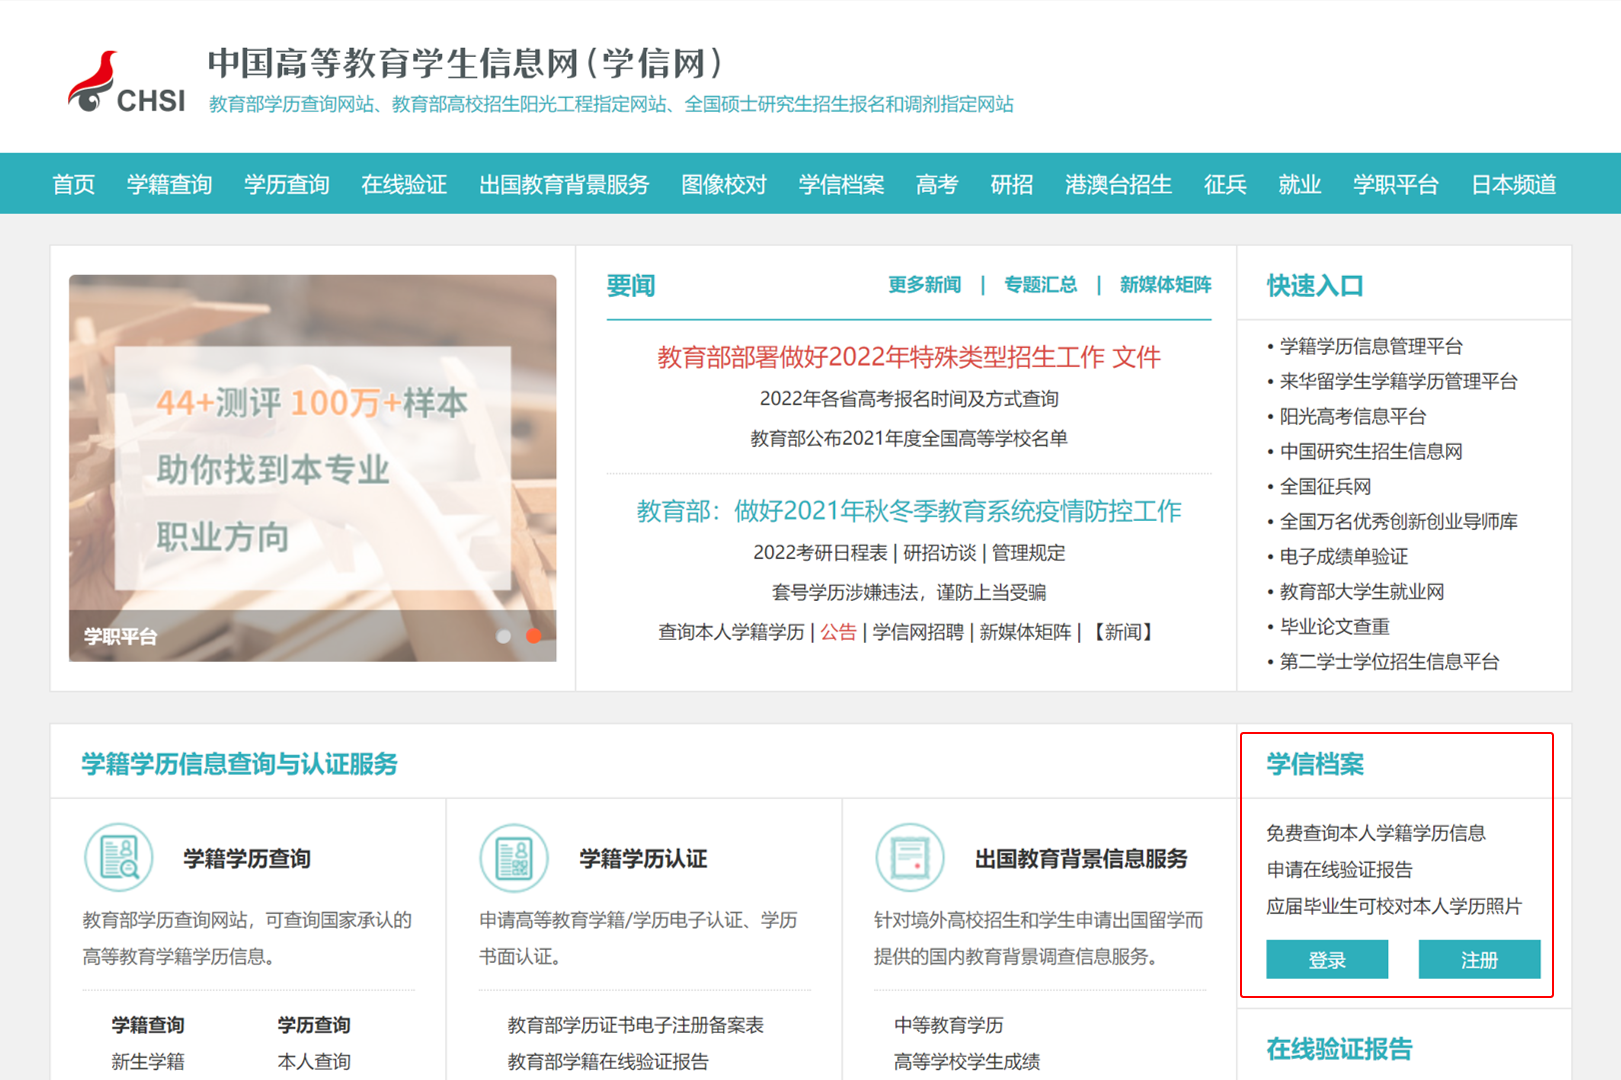
Task: Click the 学籍学历认证 heading
Action: coord(643,859)
